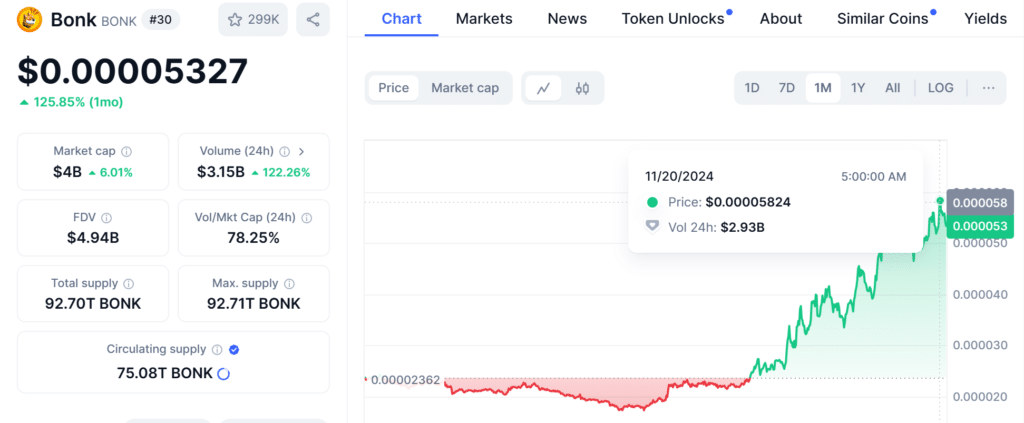Click the green price point on chart
Viewport: 1024px width, 423px height.
click(940, 201)
